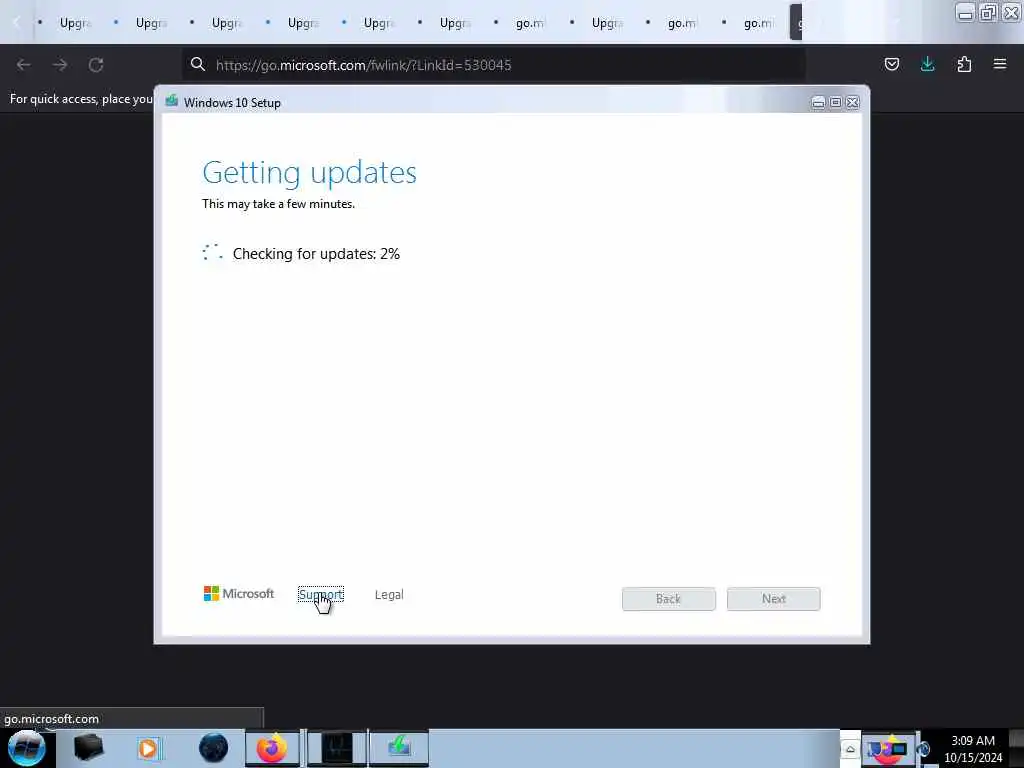Click the disabled Back button in Setup
1024x768 pixels.
668,599
